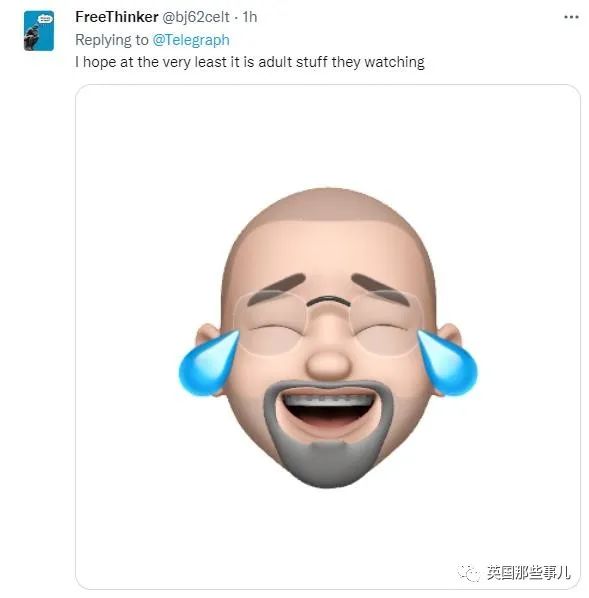Open the three-dot more options menu
The width and height of the screenshot is (589, 598).
[x=571, y=17]
